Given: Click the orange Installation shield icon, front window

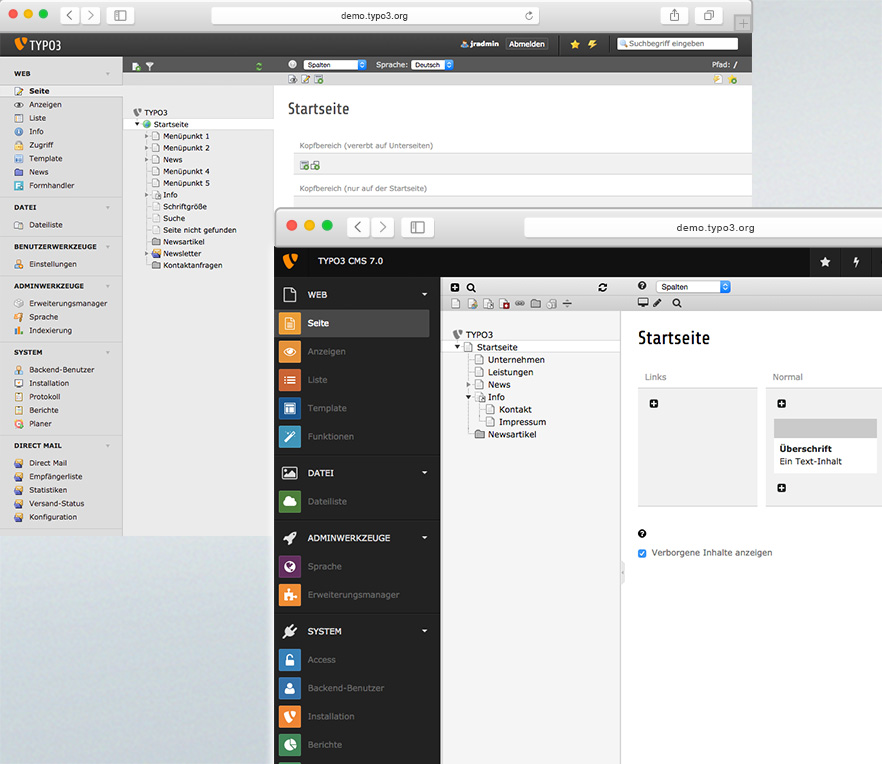Looking at the screenshot, I should tap(290, 716).
